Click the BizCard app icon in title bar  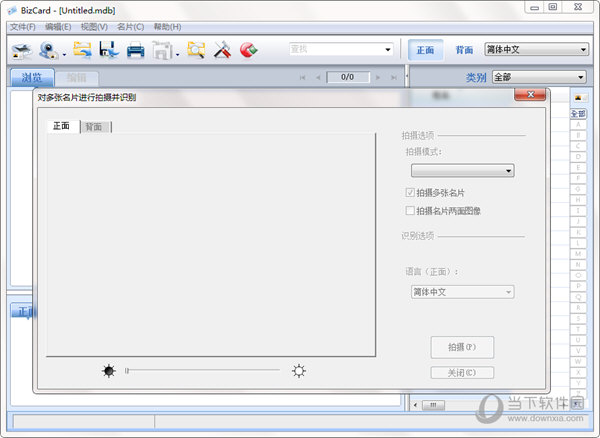click(x=12, y=10)
